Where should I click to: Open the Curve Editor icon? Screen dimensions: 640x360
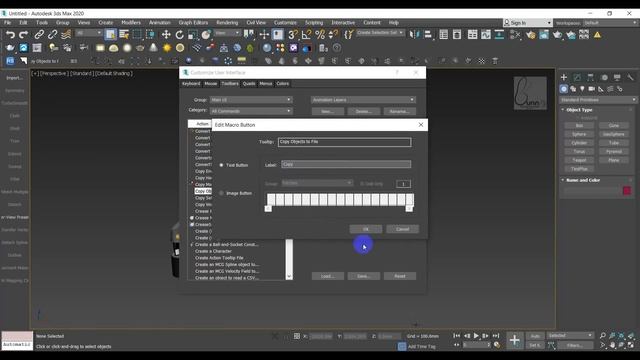click(x=486, y=35)
